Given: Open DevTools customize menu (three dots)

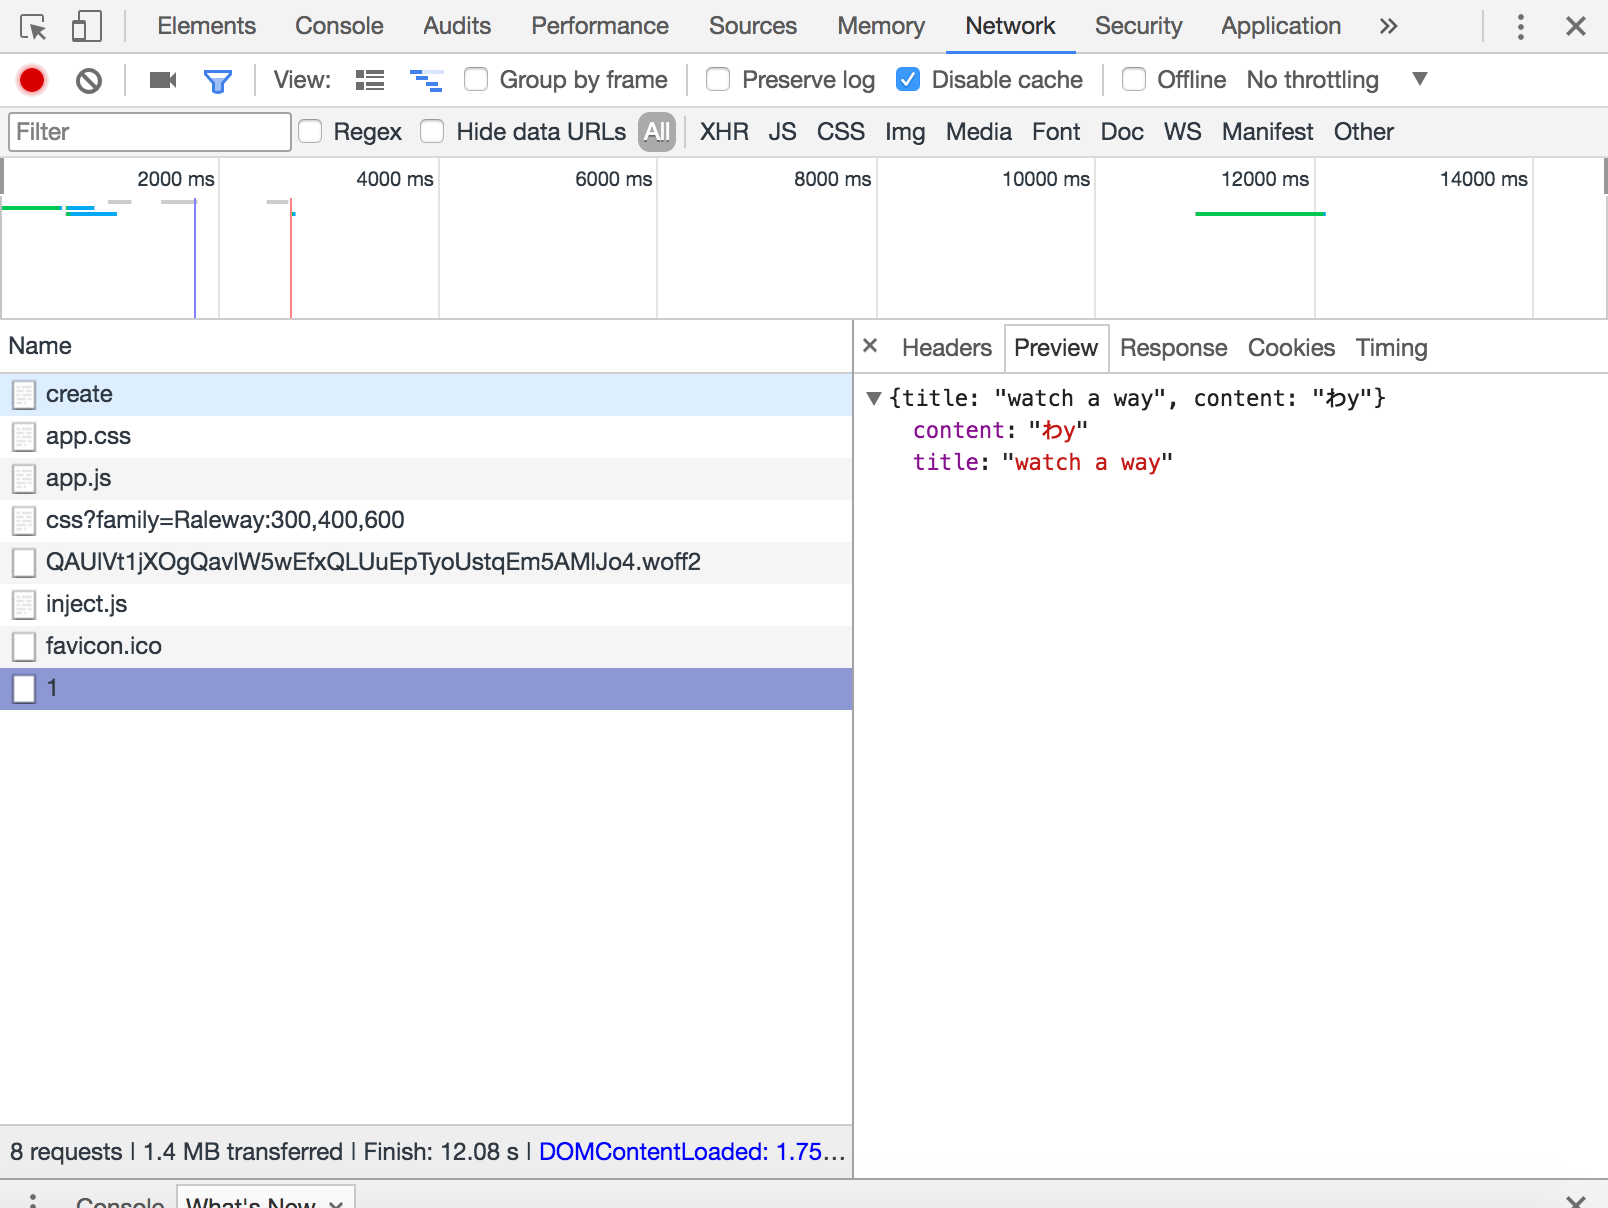Looking at the screenshot, I should point(1521,25).
